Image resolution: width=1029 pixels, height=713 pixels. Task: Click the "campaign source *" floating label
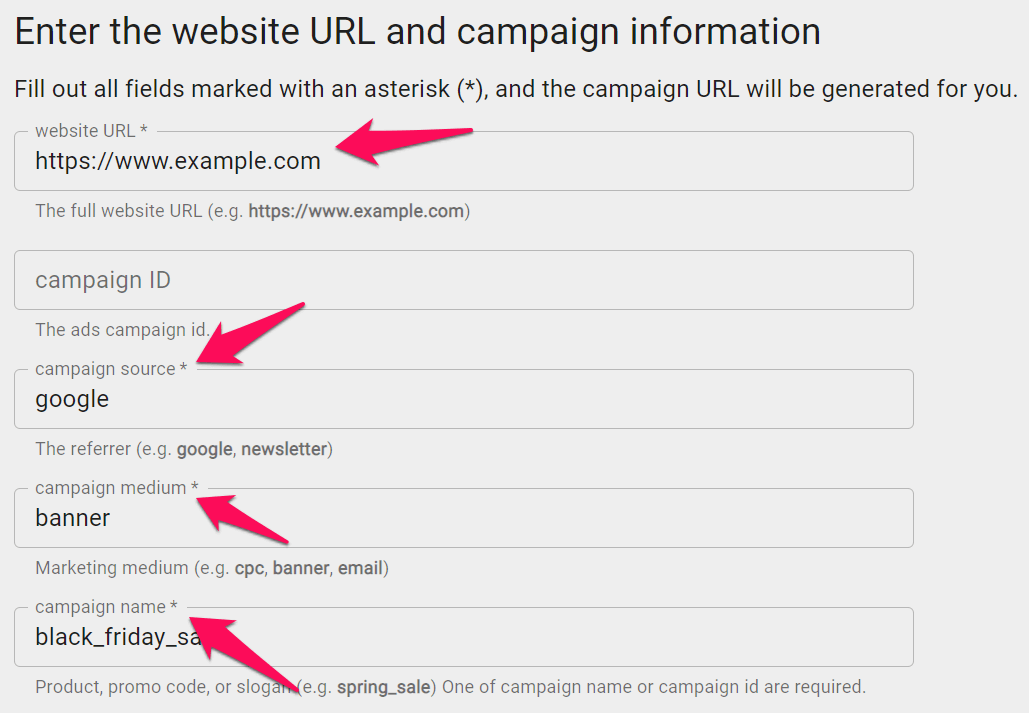pyautogui.click(x=111, y=369)
